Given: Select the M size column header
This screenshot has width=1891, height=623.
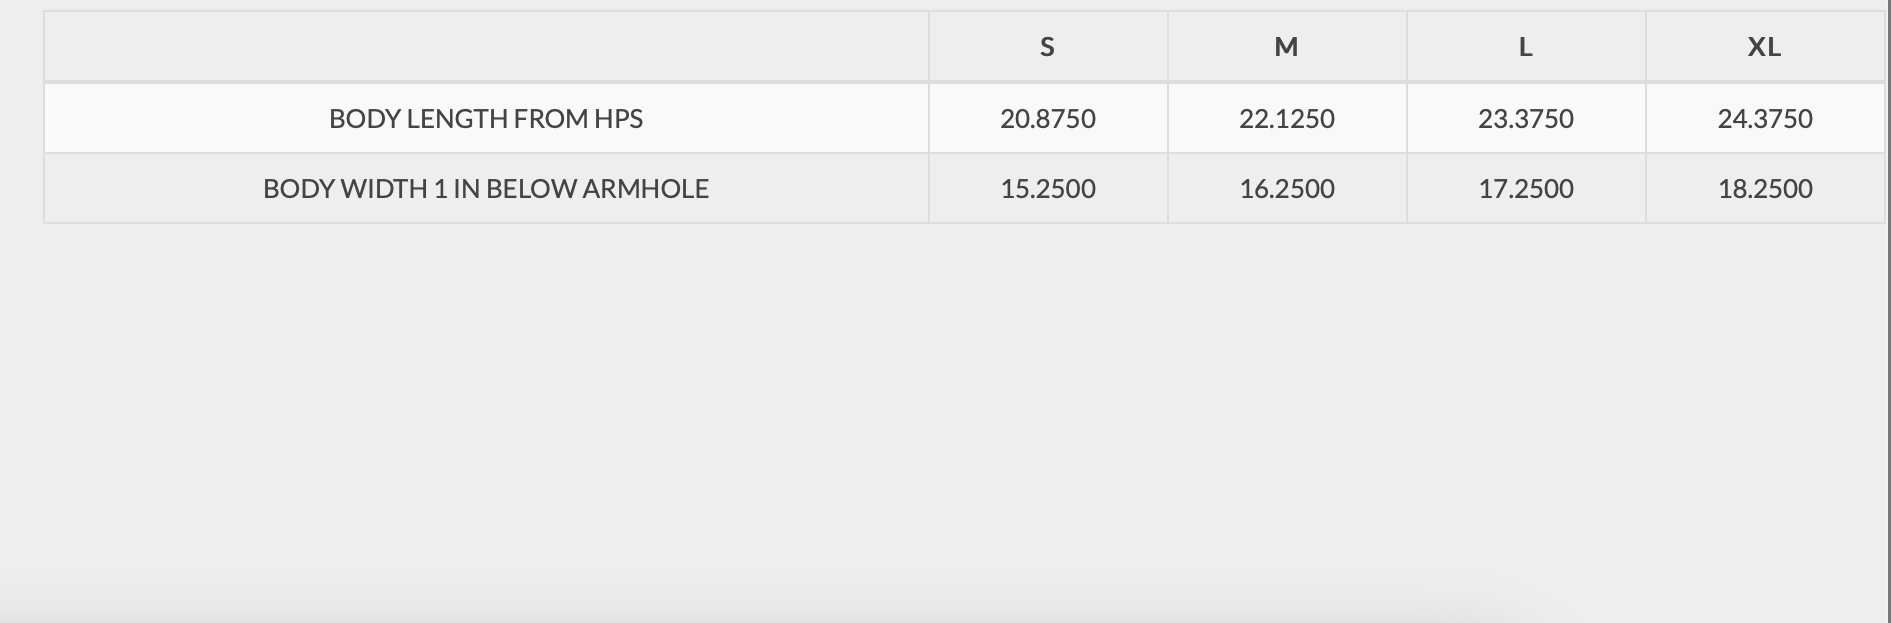Looking at the screenshot, I should click(1286, 47).
